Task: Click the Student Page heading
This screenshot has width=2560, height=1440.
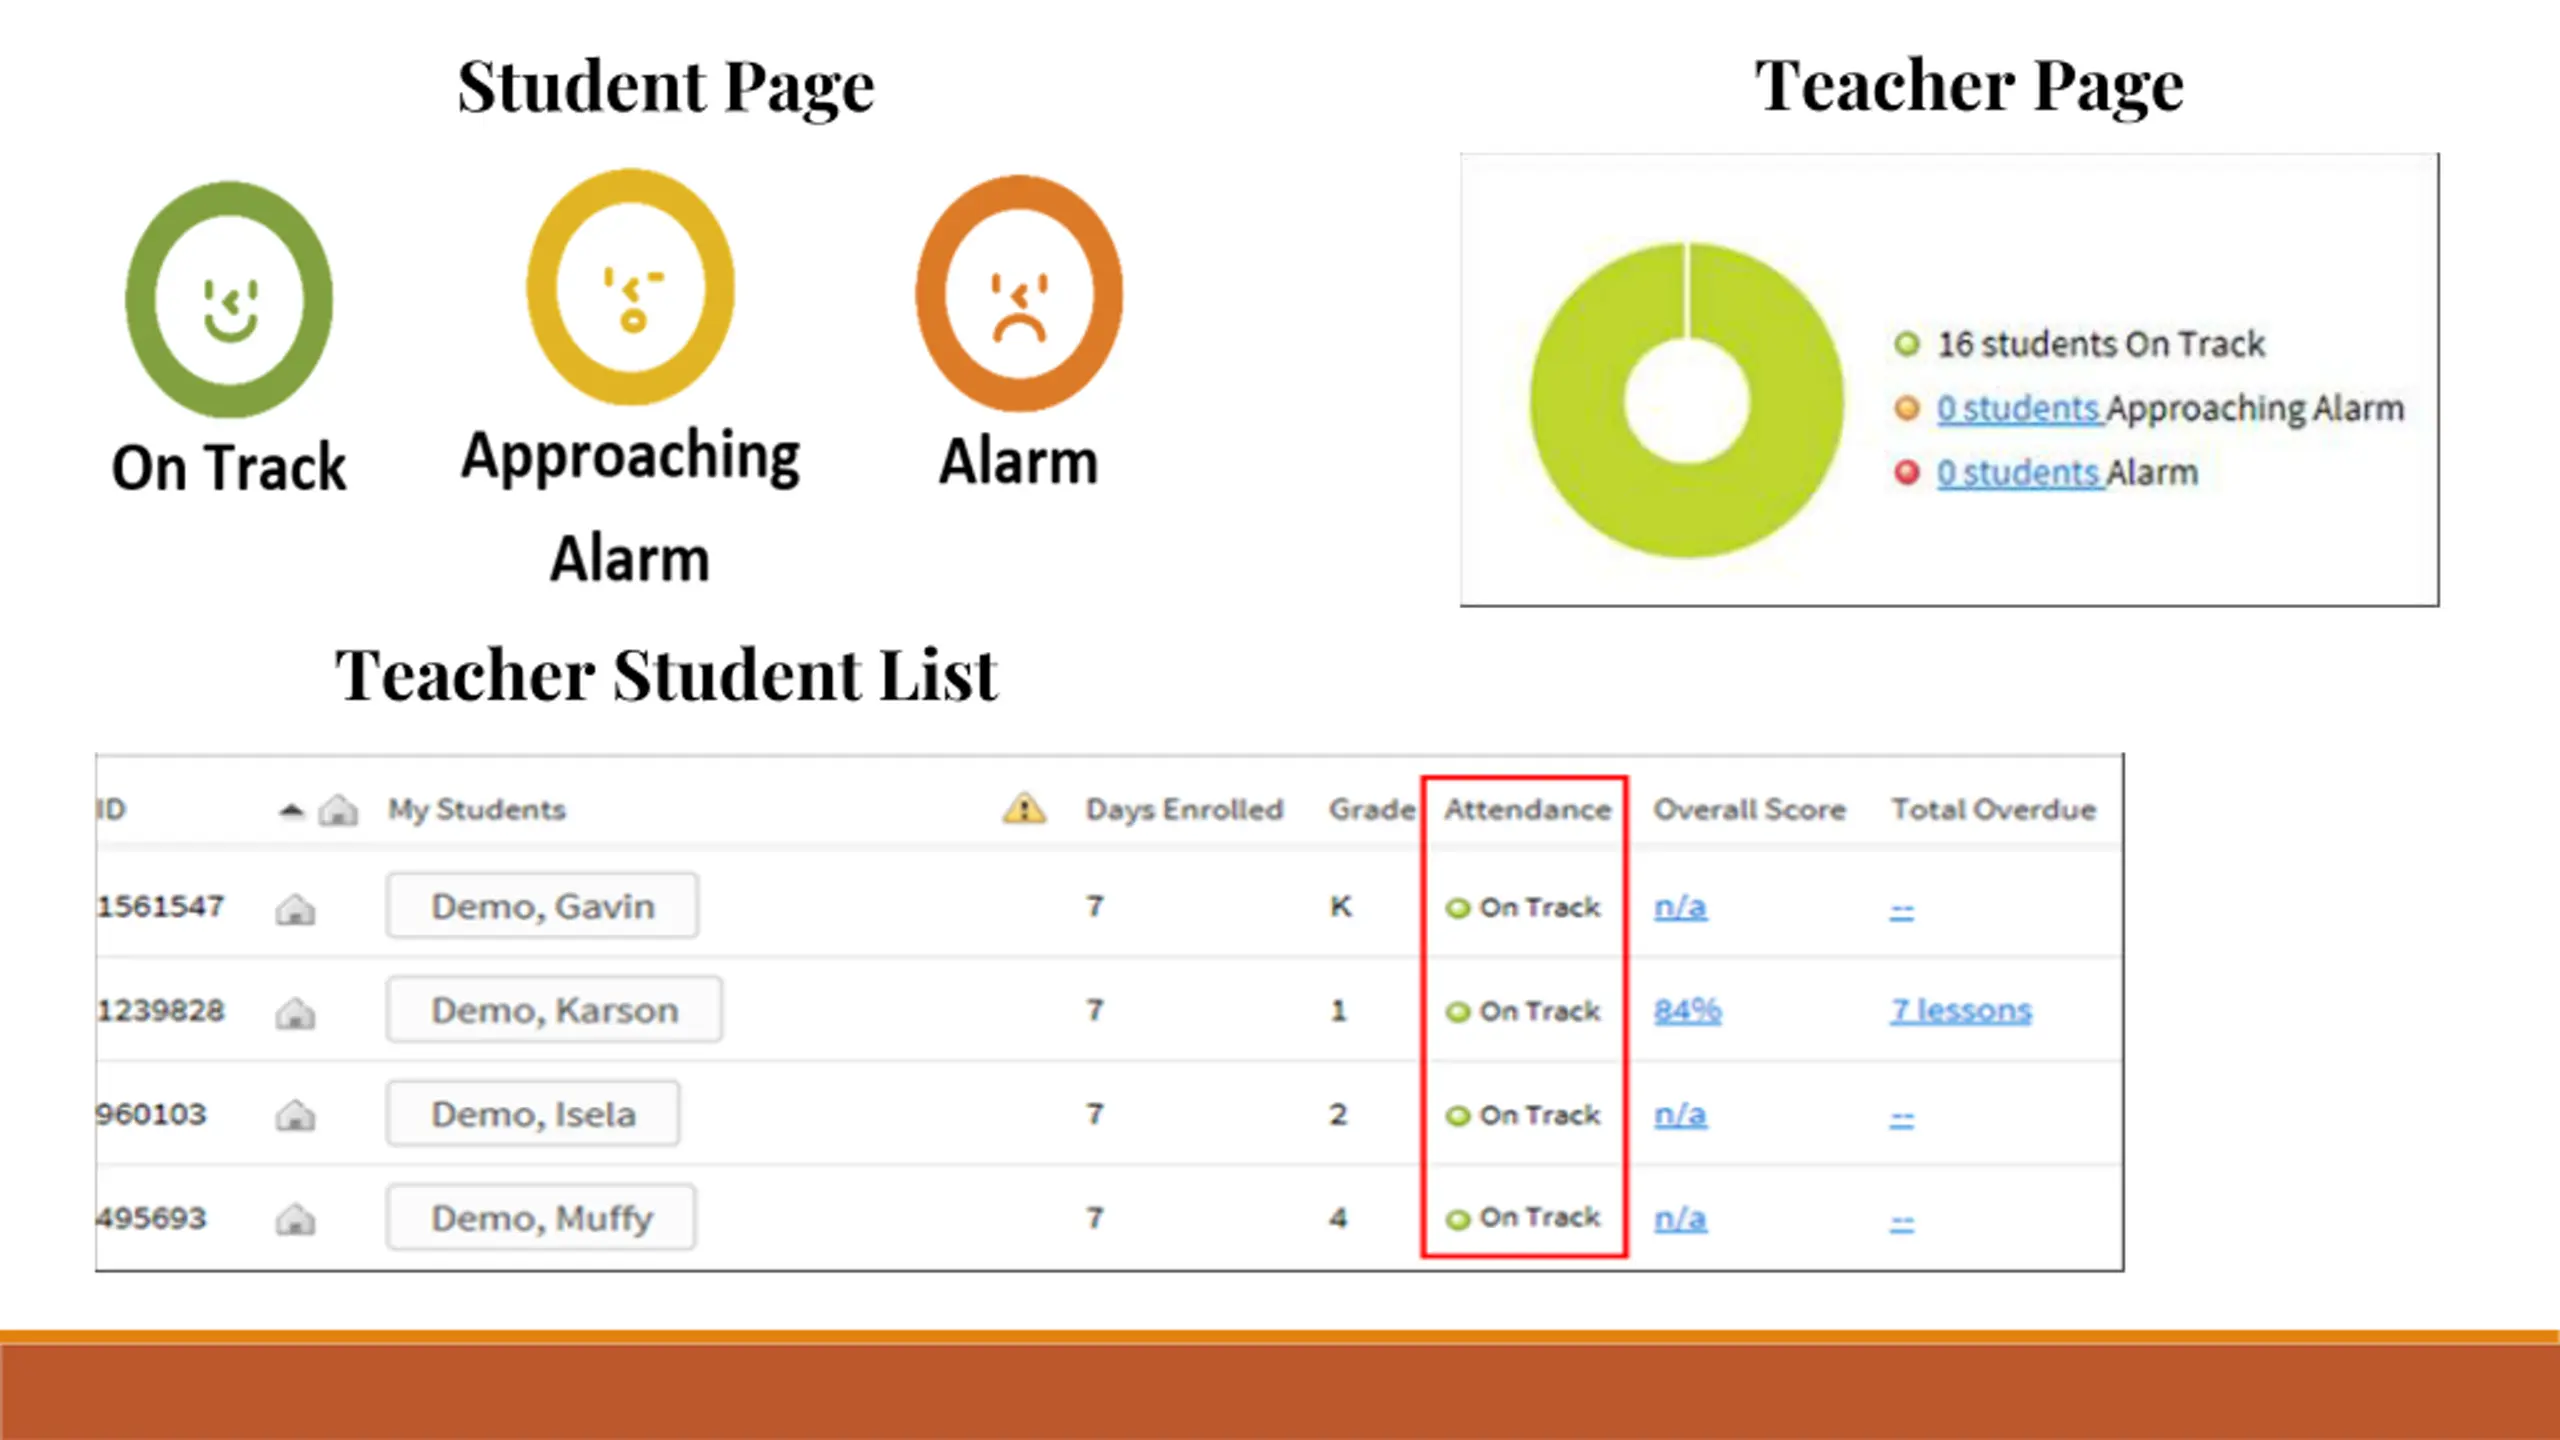Action: [x=666, y=88]
